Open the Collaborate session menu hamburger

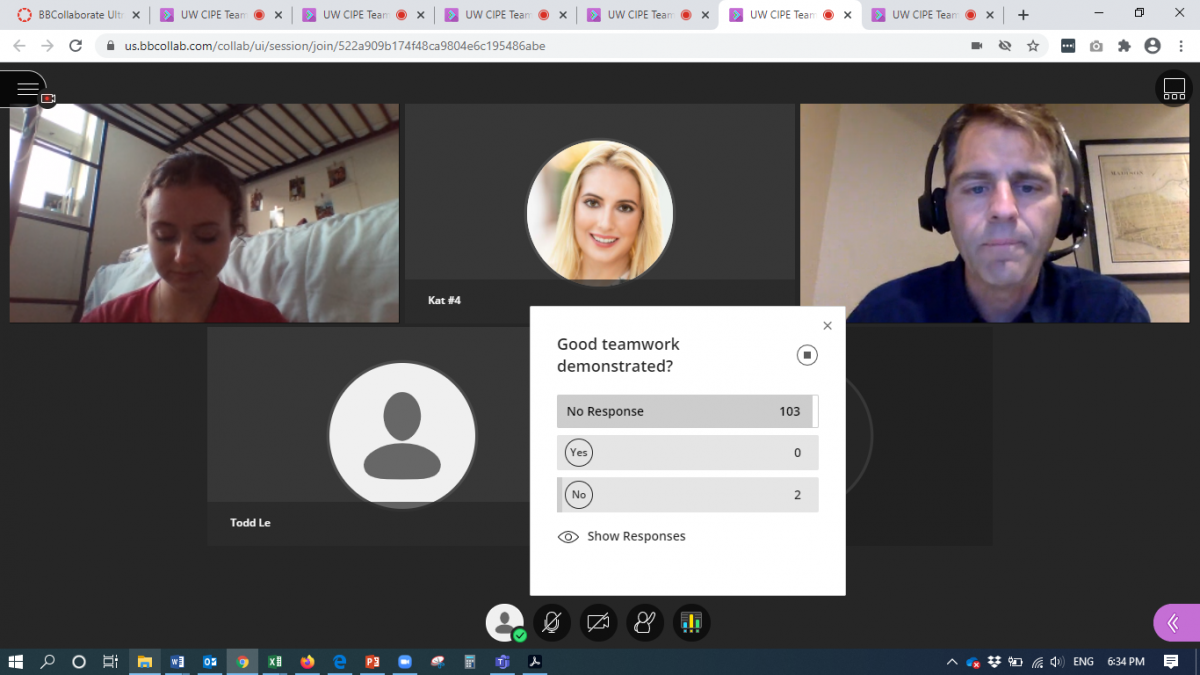28,90
